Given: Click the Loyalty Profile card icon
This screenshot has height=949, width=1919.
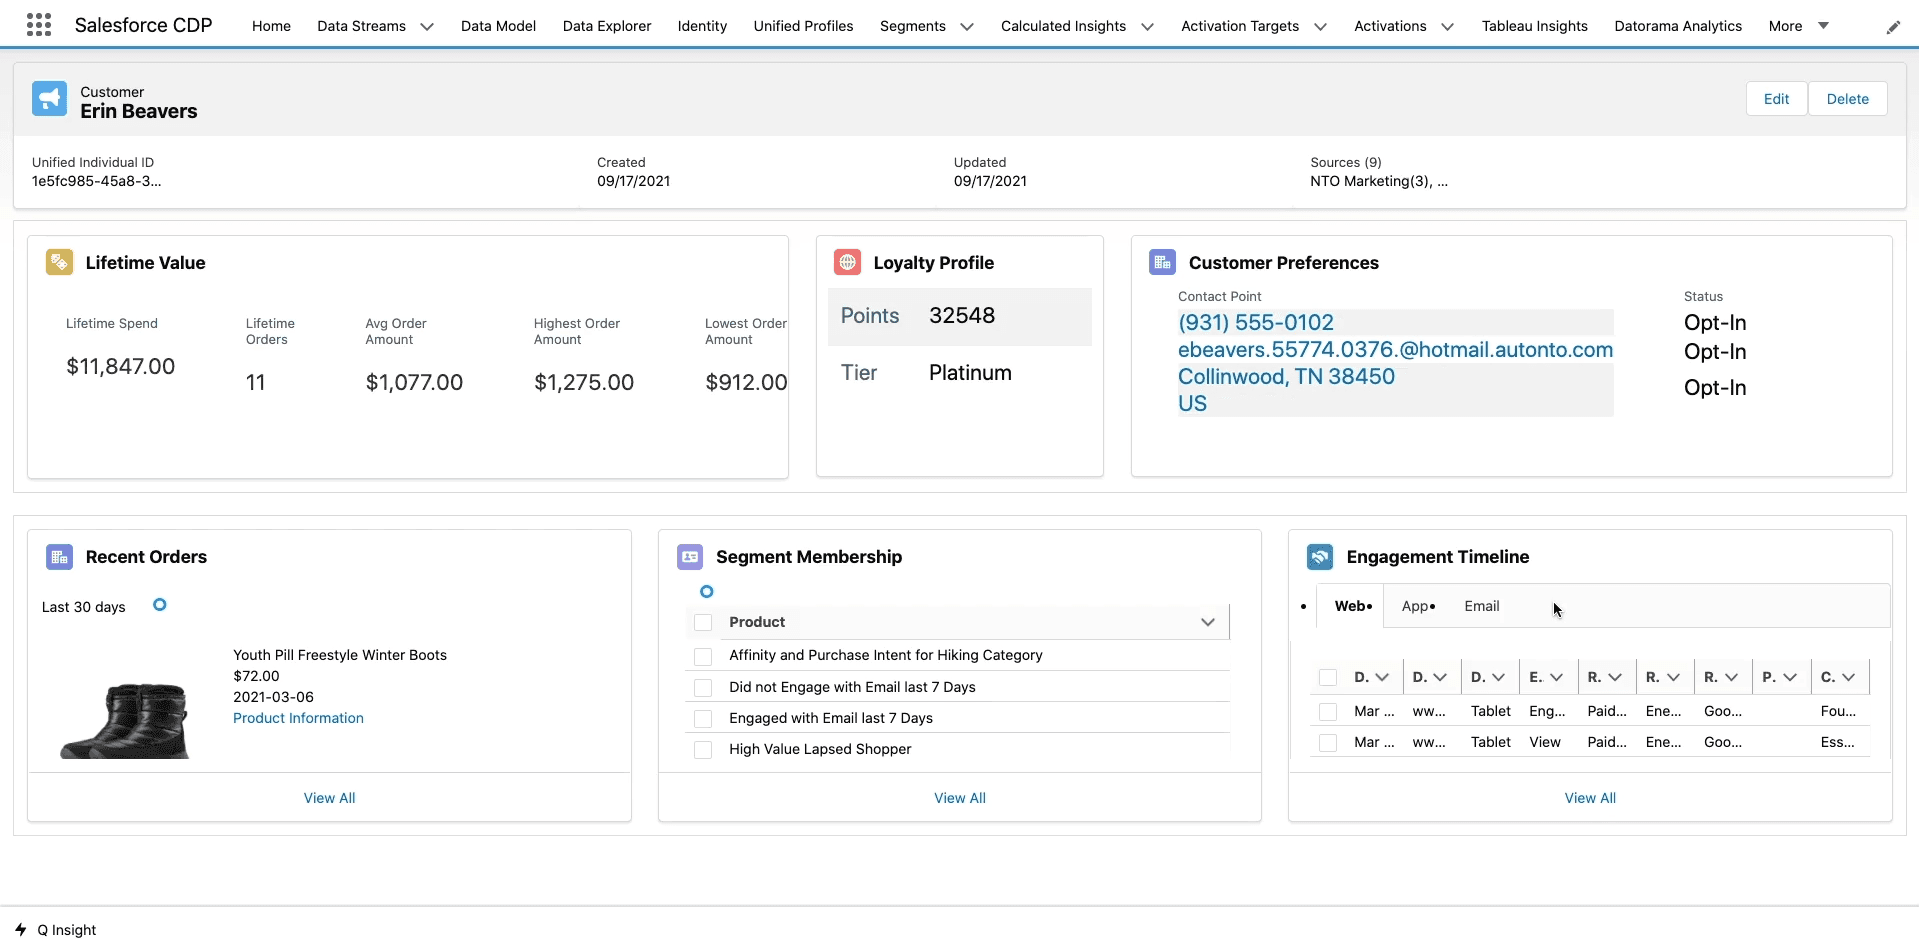Looking at the screenshot, I should 848,262.
